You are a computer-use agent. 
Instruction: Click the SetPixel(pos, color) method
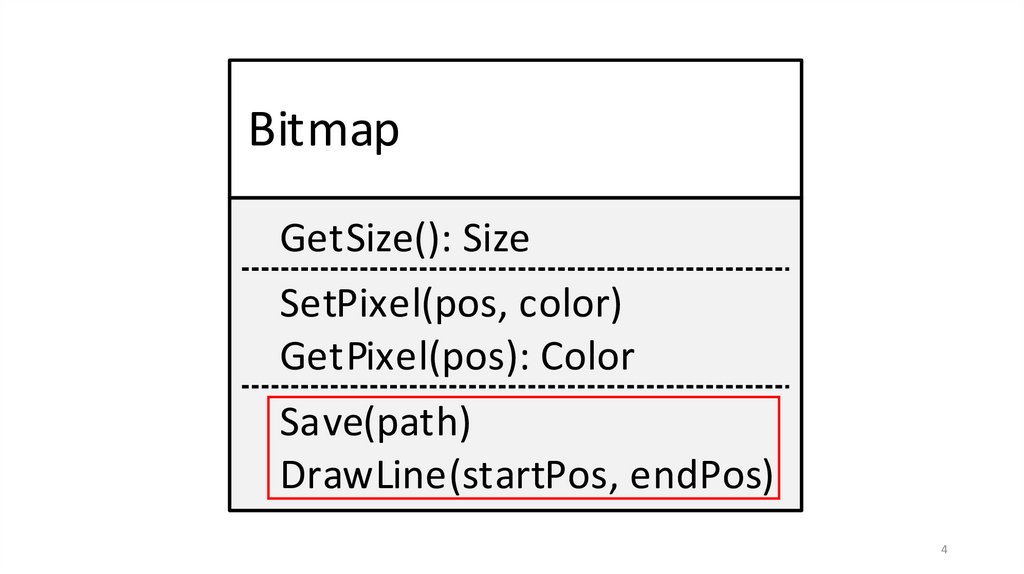click(x=451, y=304)
